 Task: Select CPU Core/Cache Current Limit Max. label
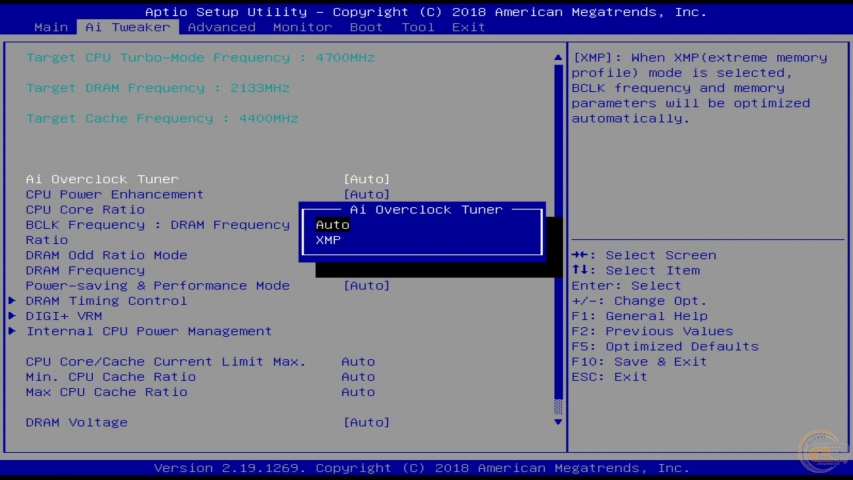[x=166, y=362]
